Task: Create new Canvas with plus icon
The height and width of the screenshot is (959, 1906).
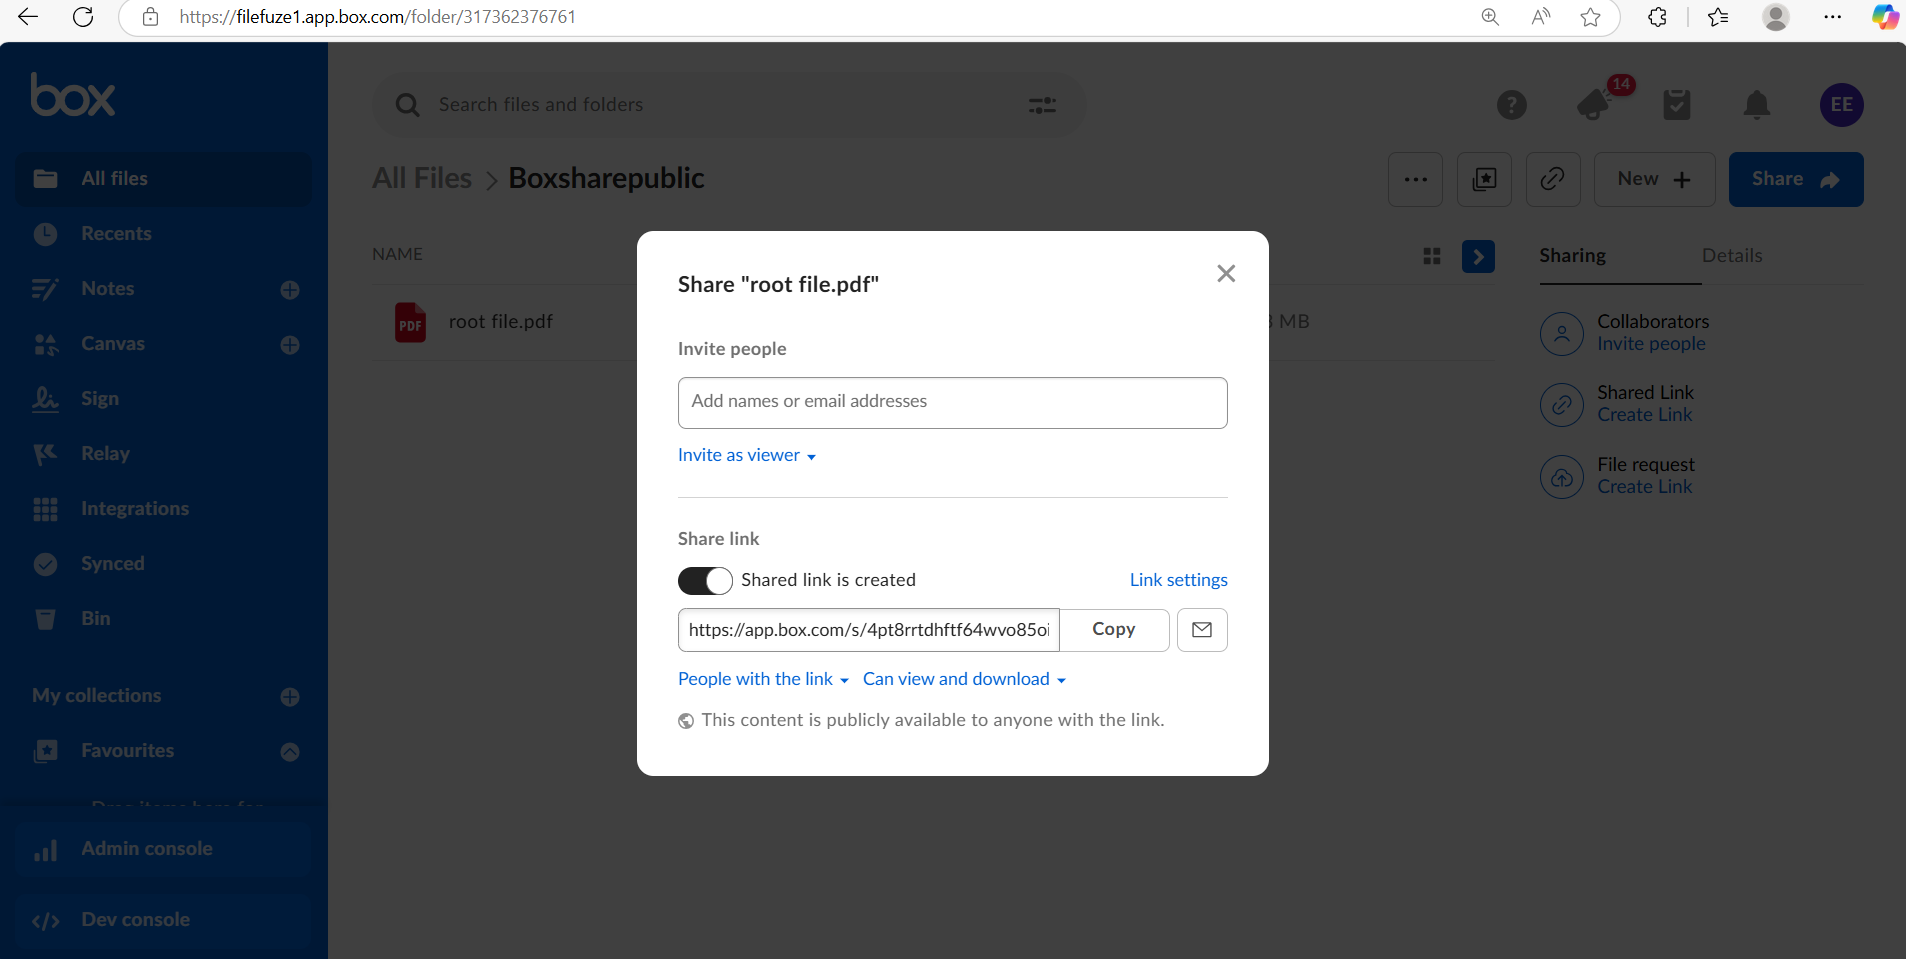Action: (x=290, y=345)
